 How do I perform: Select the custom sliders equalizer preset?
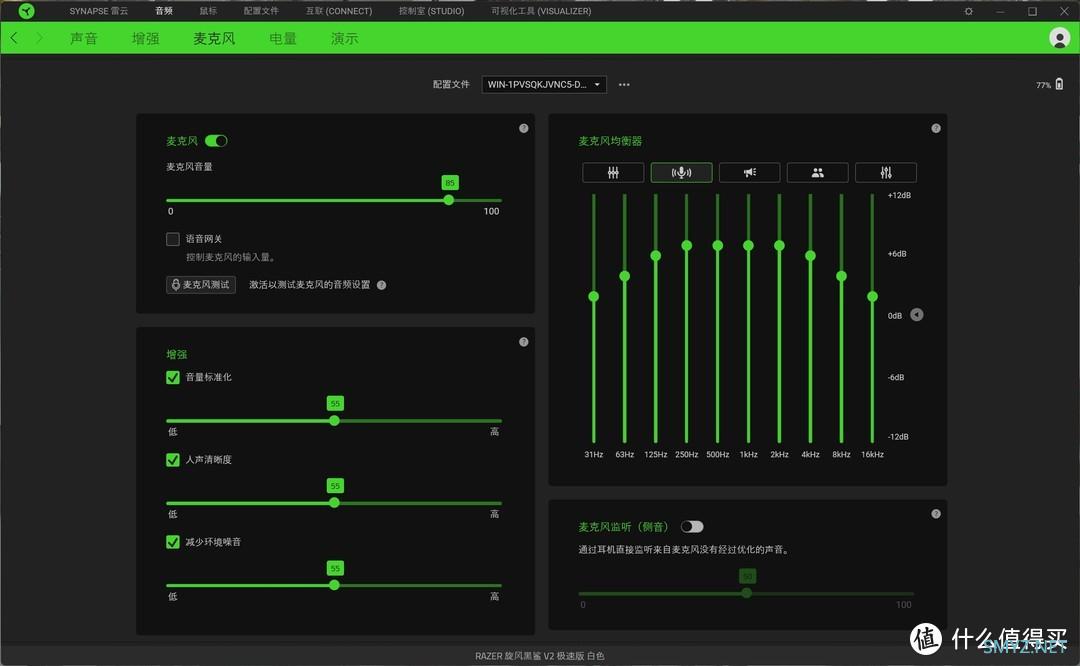pyautogui.click(x=886, y=172)
